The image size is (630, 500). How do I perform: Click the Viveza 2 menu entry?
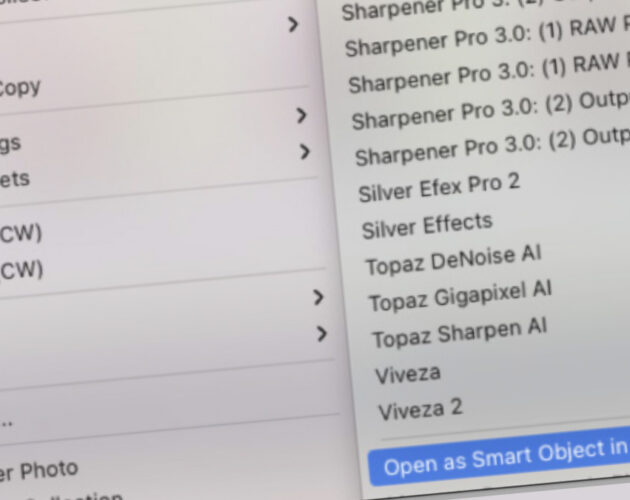(420, 409)
